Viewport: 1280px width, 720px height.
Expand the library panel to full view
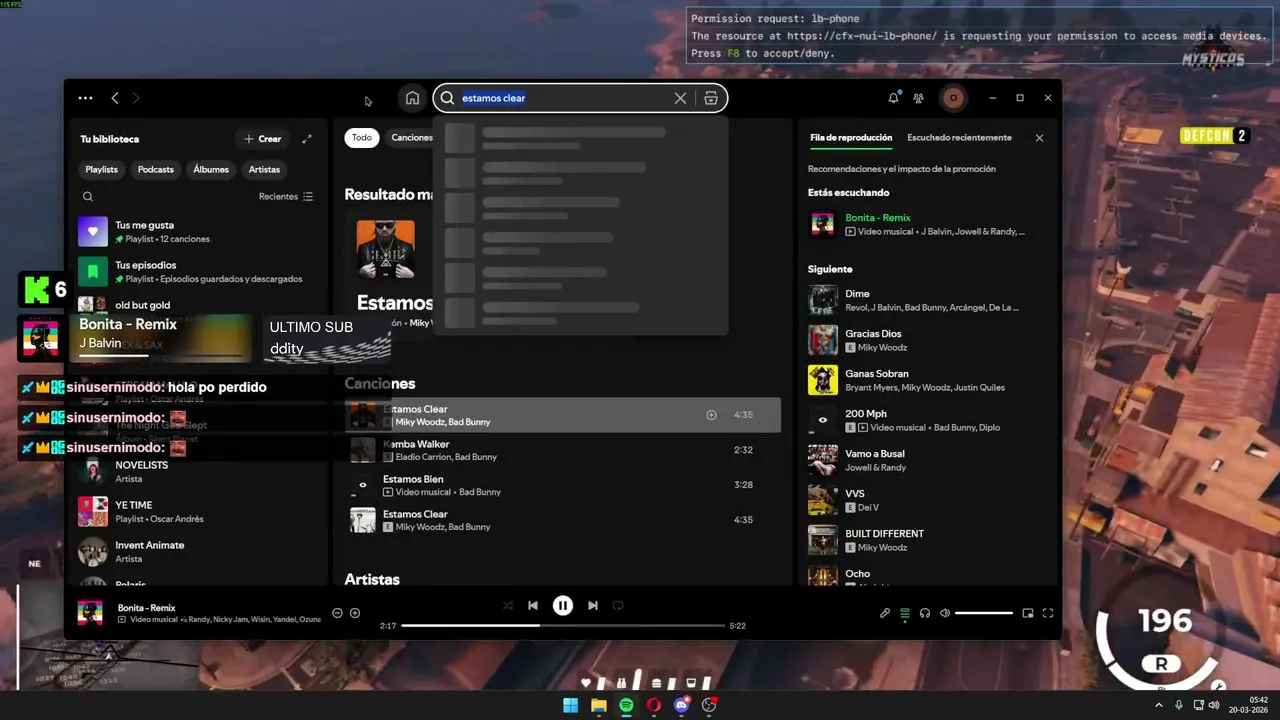307,139
